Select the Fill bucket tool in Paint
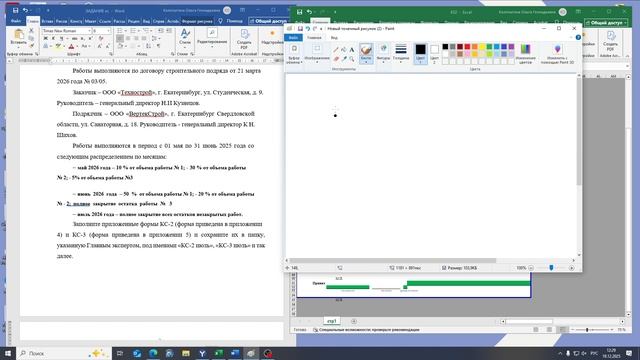This screenshot has height=360, width=640. tap(344, 50)
